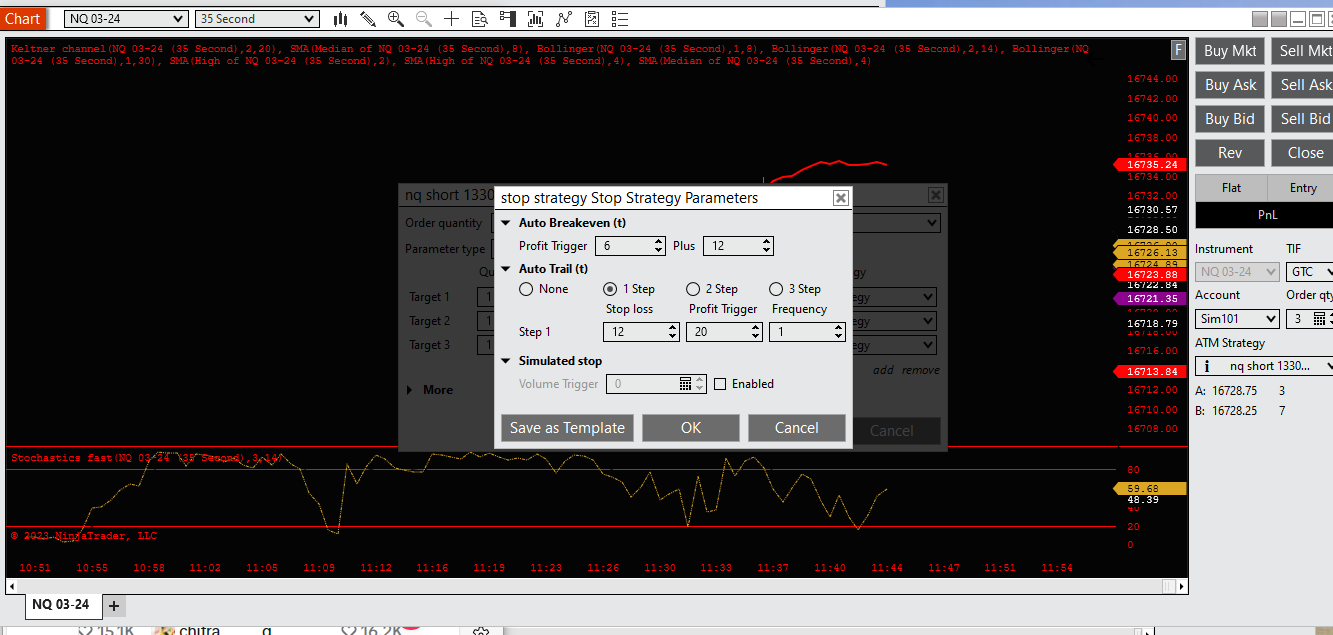The width and height of the screenshot is (1333, 635).
Task: Click the Rev reverse position button
Action: coord(1230,153)
